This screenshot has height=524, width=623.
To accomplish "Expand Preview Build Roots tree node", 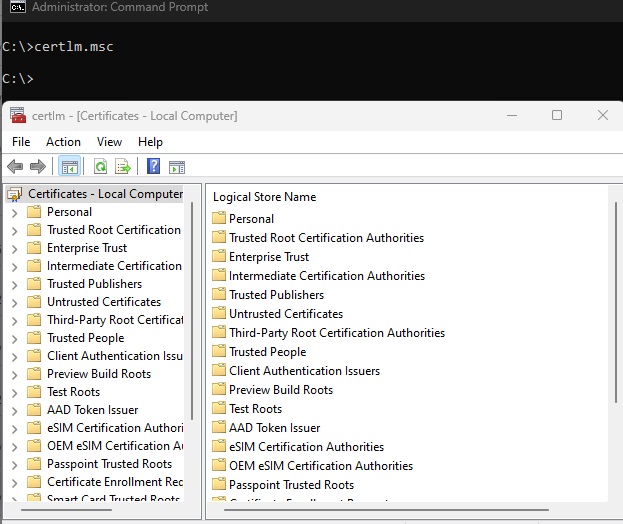I will point(15,375).
